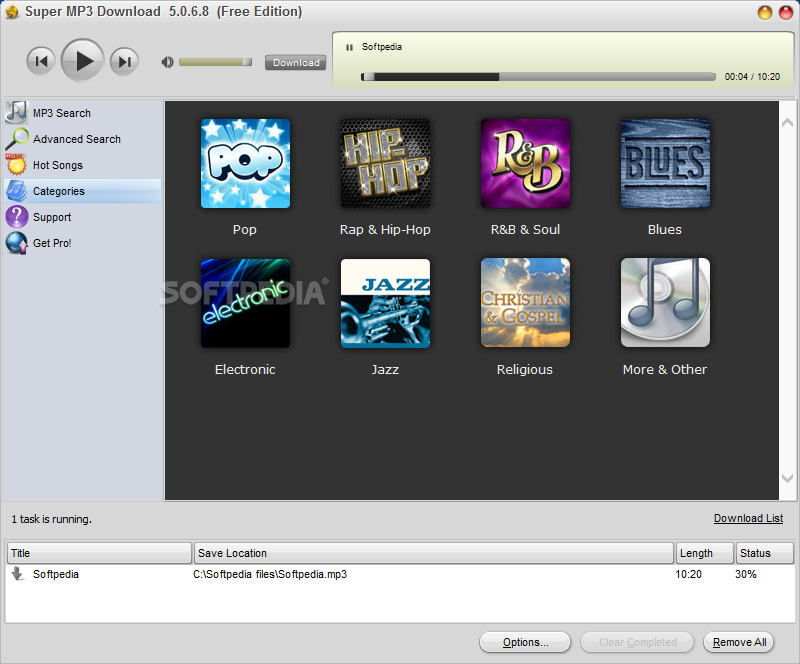Image resolution: width=800 pixels, height=664 pixels.
Task: Click the Support question mark icon
Action: pyautogui.click(x=16, y=216)
